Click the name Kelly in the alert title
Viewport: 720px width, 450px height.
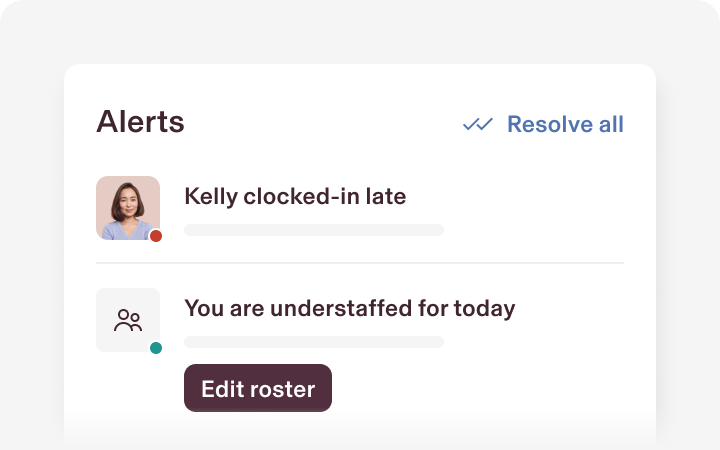tap(211, 197)
